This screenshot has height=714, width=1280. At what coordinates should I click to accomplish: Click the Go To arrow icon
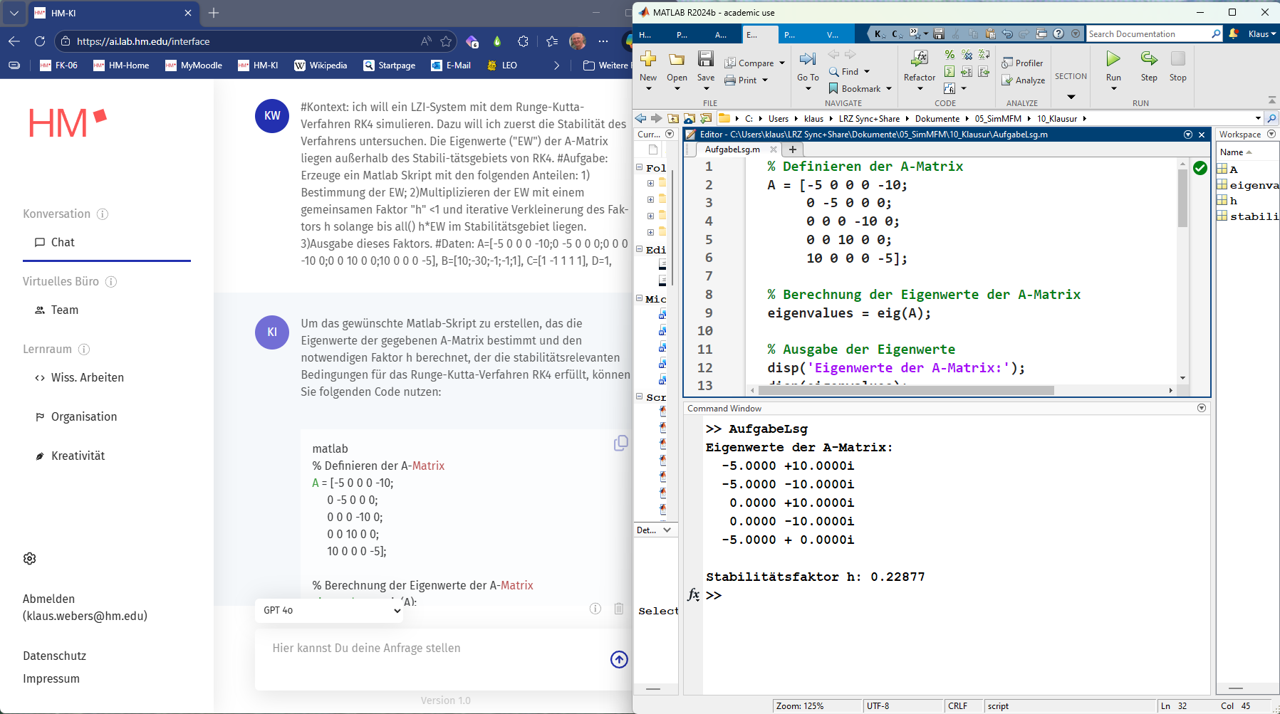coord(808,59)
